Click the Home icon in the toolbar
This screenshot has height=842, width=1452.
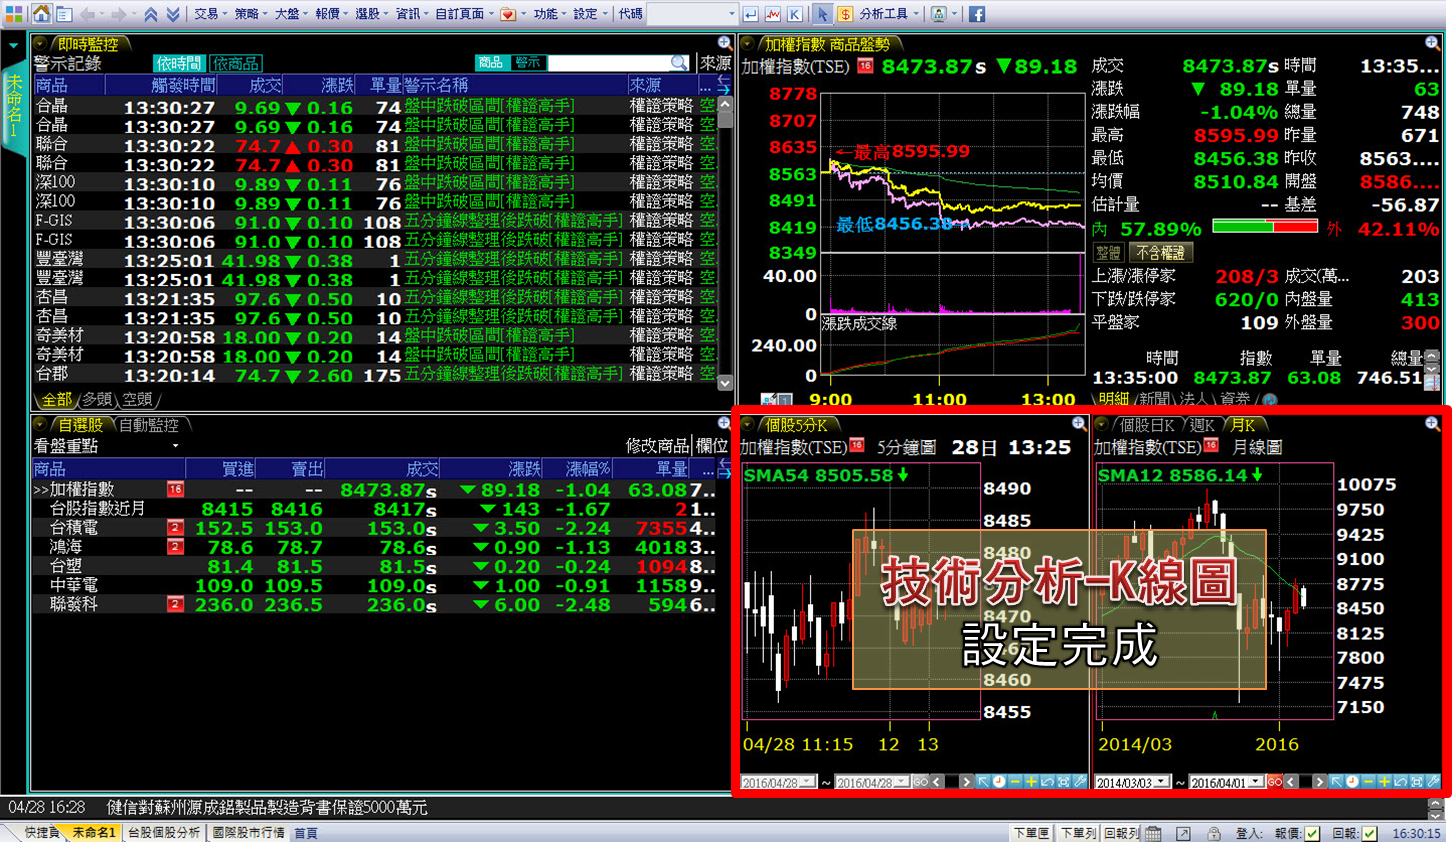tap(41, 13)
